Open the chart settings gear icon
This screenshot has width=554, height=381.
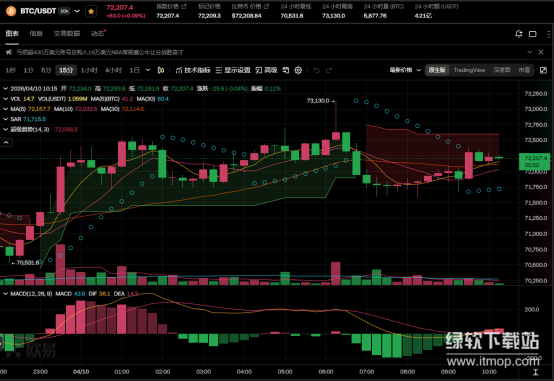298,70
